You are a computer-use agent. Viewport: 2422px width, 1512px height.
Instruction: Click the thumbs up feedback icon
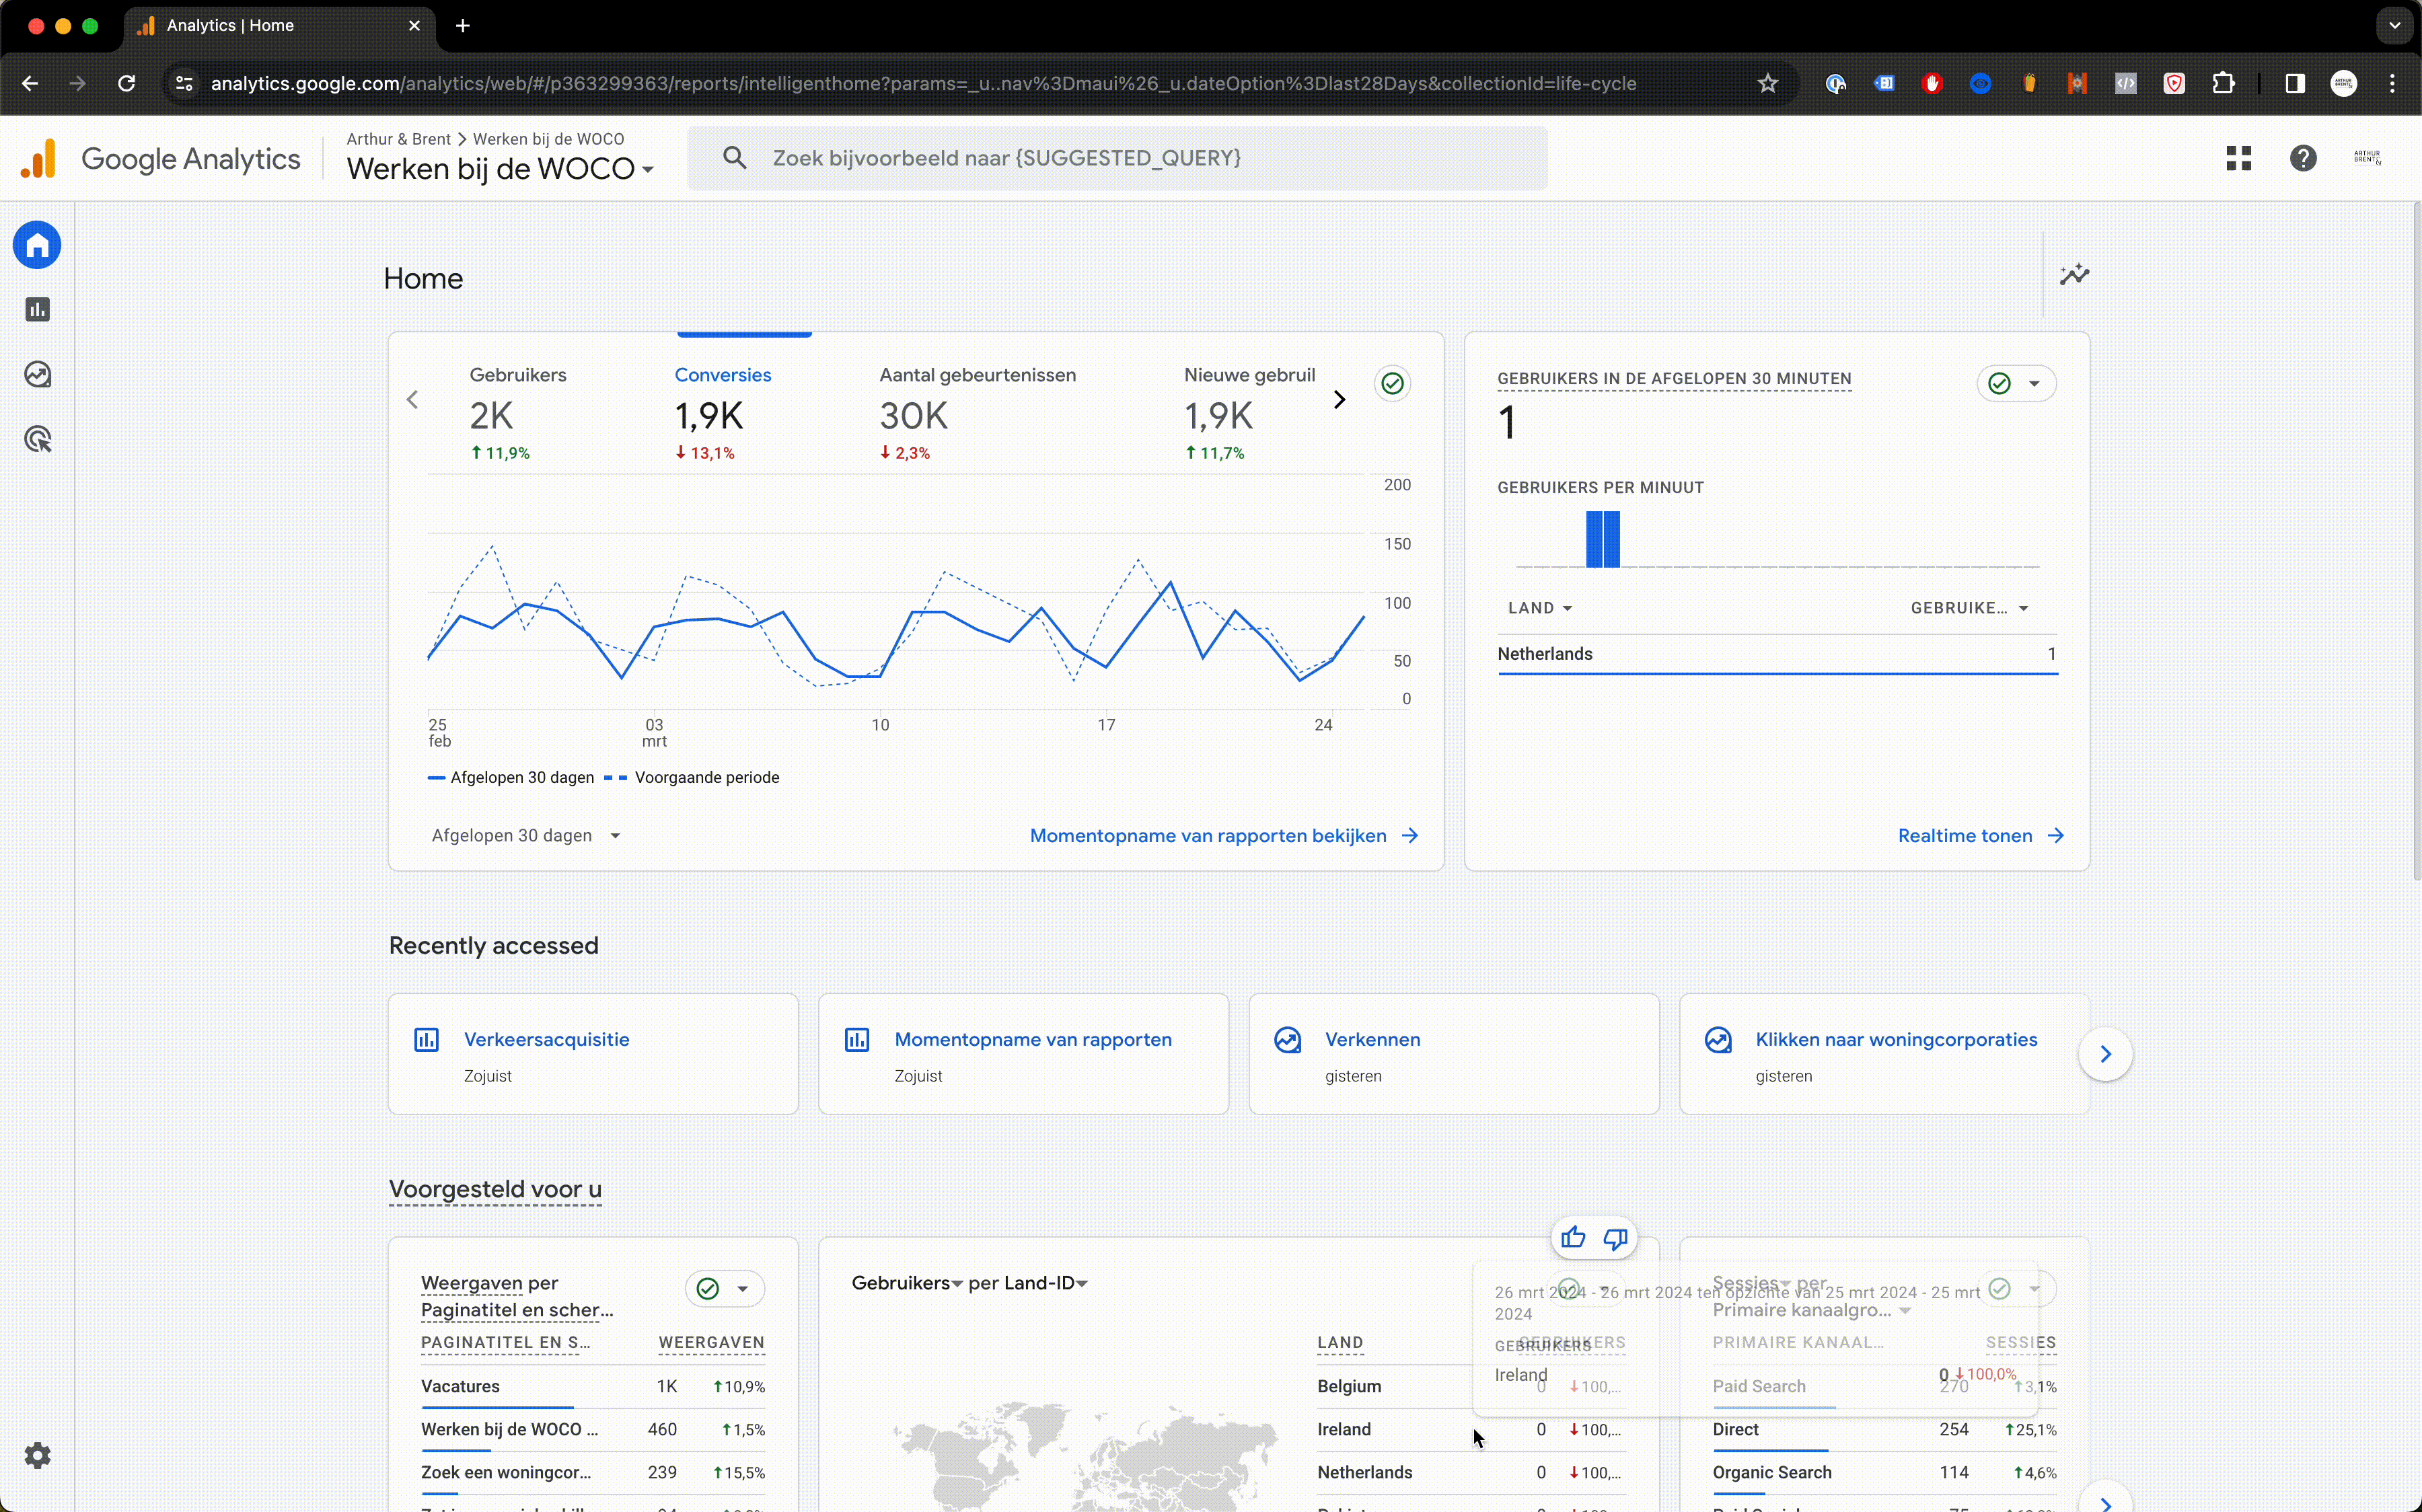[x=1573, y=1238]
